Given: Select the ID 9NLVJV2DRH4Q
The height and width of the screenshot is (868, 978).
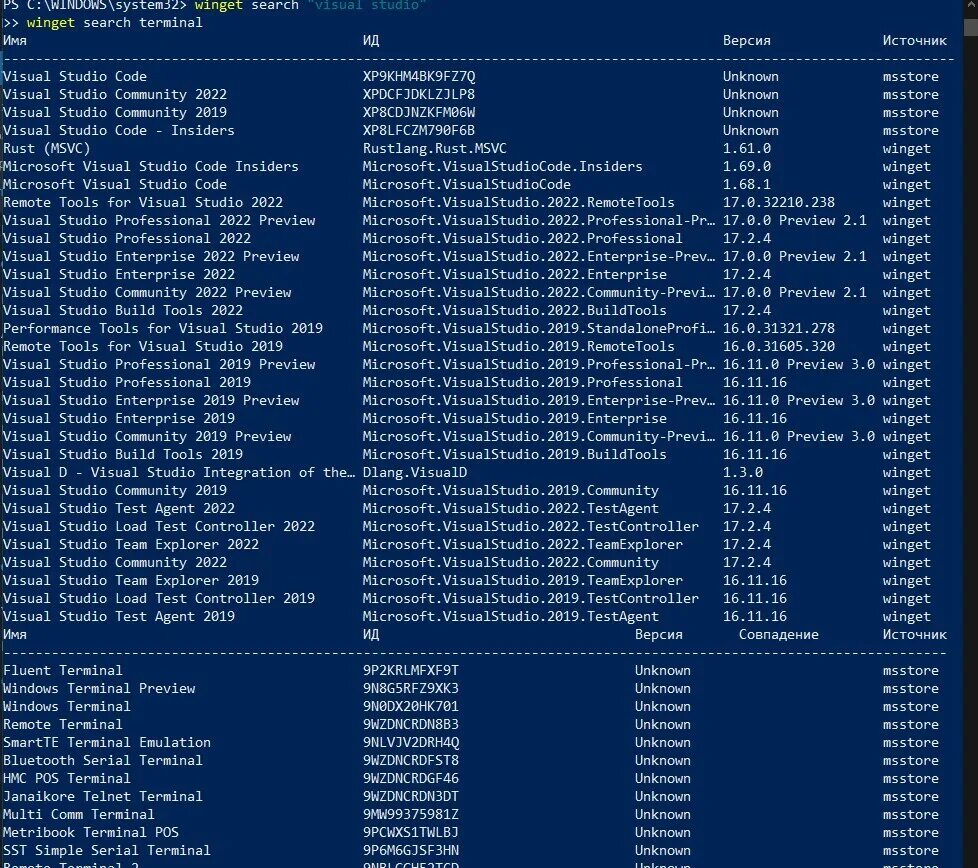Looking at the screenshot, I should (x=410, y=743).
